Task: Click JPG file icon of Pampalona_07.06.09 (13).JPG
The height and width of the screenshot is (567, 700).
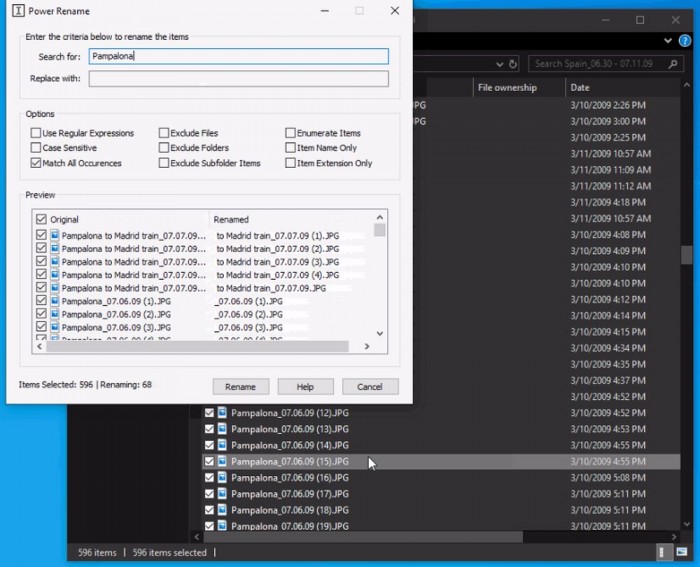Action: (222, 429)
